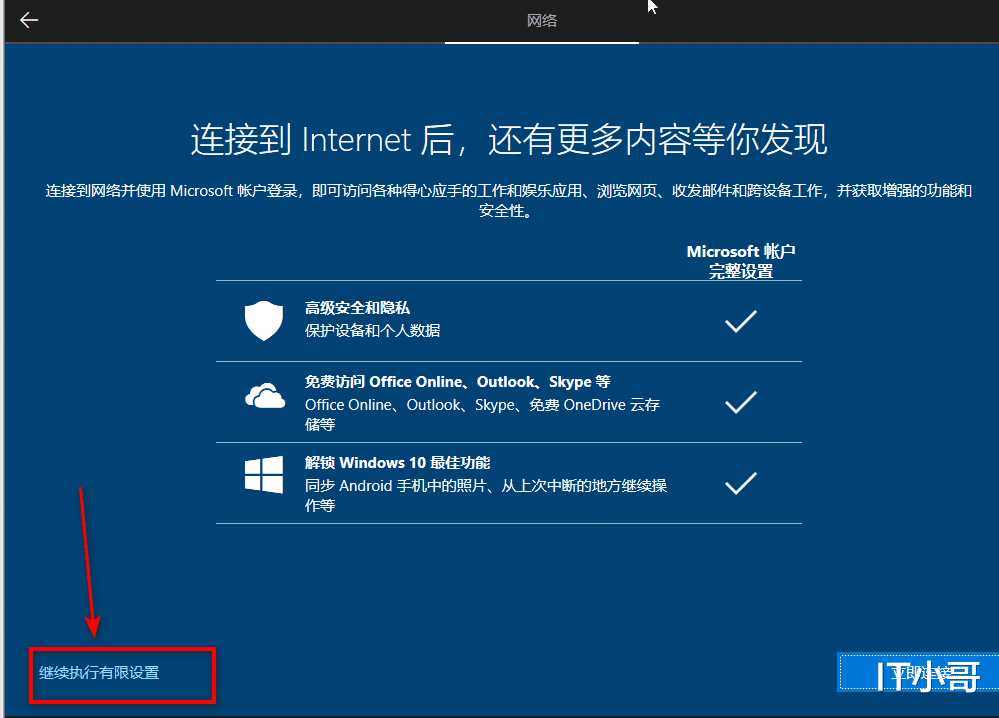The width and height of the screenshot is (999, 718).
Task: Click the shield security icon
Action: (x=264, y=320)
